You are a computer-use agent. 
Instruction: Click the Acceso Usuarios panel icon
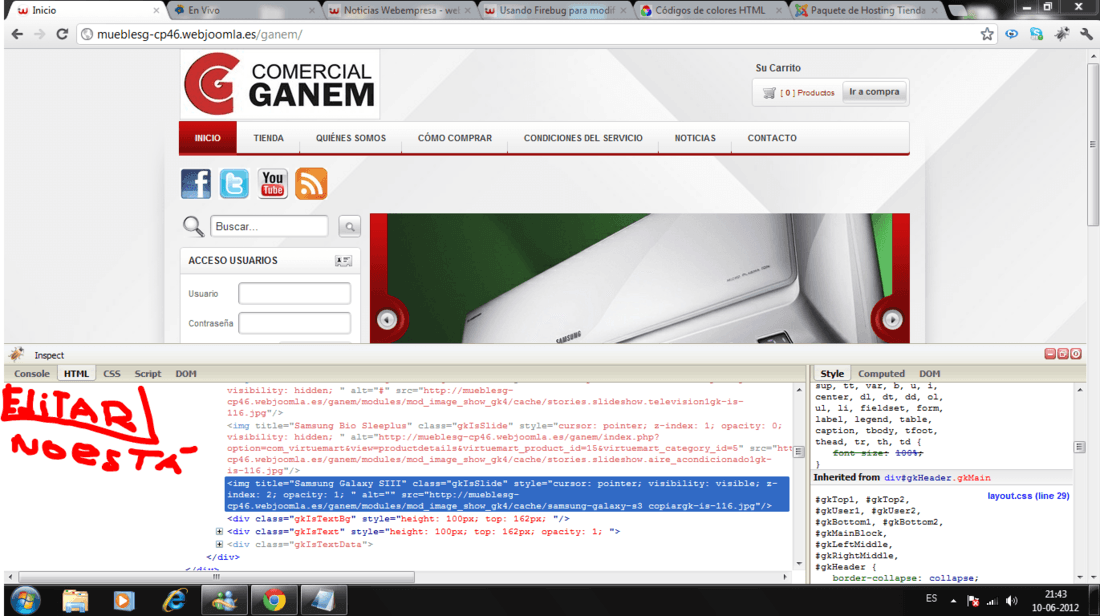coord(343,261)
